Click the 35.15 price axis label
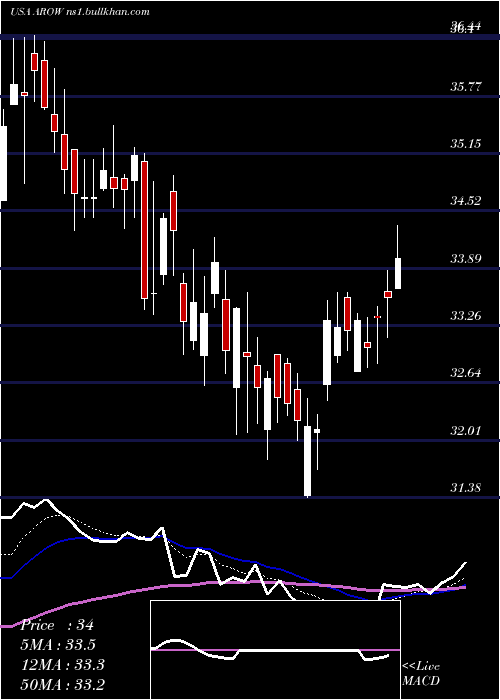 tap(466, 144)
